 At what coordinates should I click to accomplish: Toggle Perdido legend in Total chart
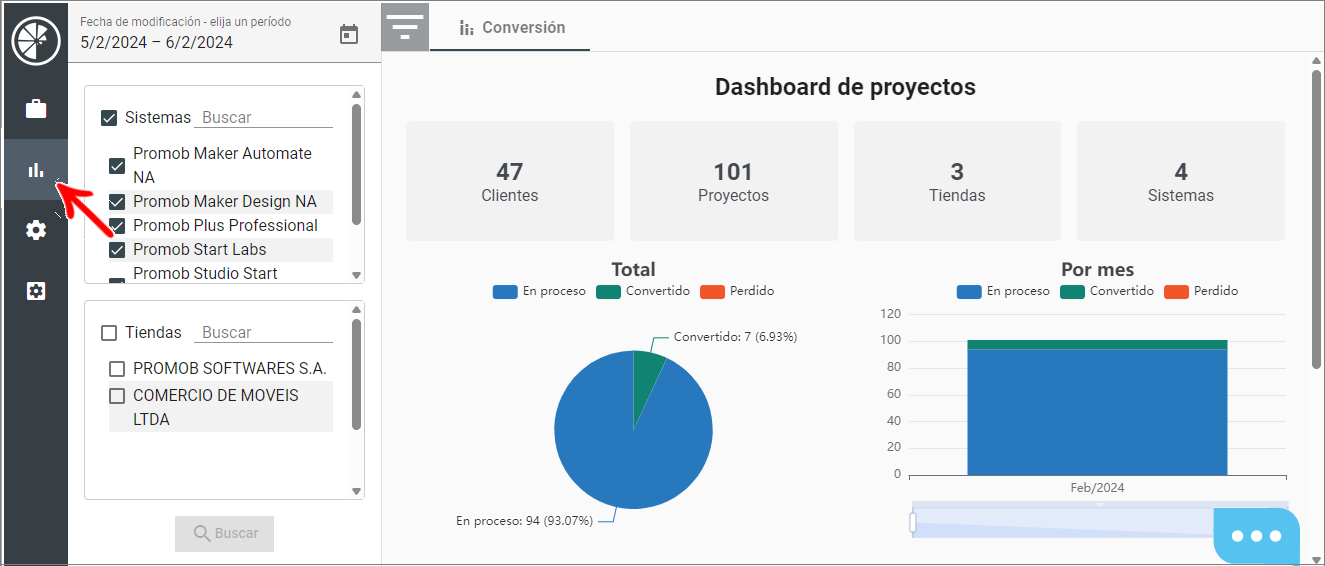tap(737, 291)
